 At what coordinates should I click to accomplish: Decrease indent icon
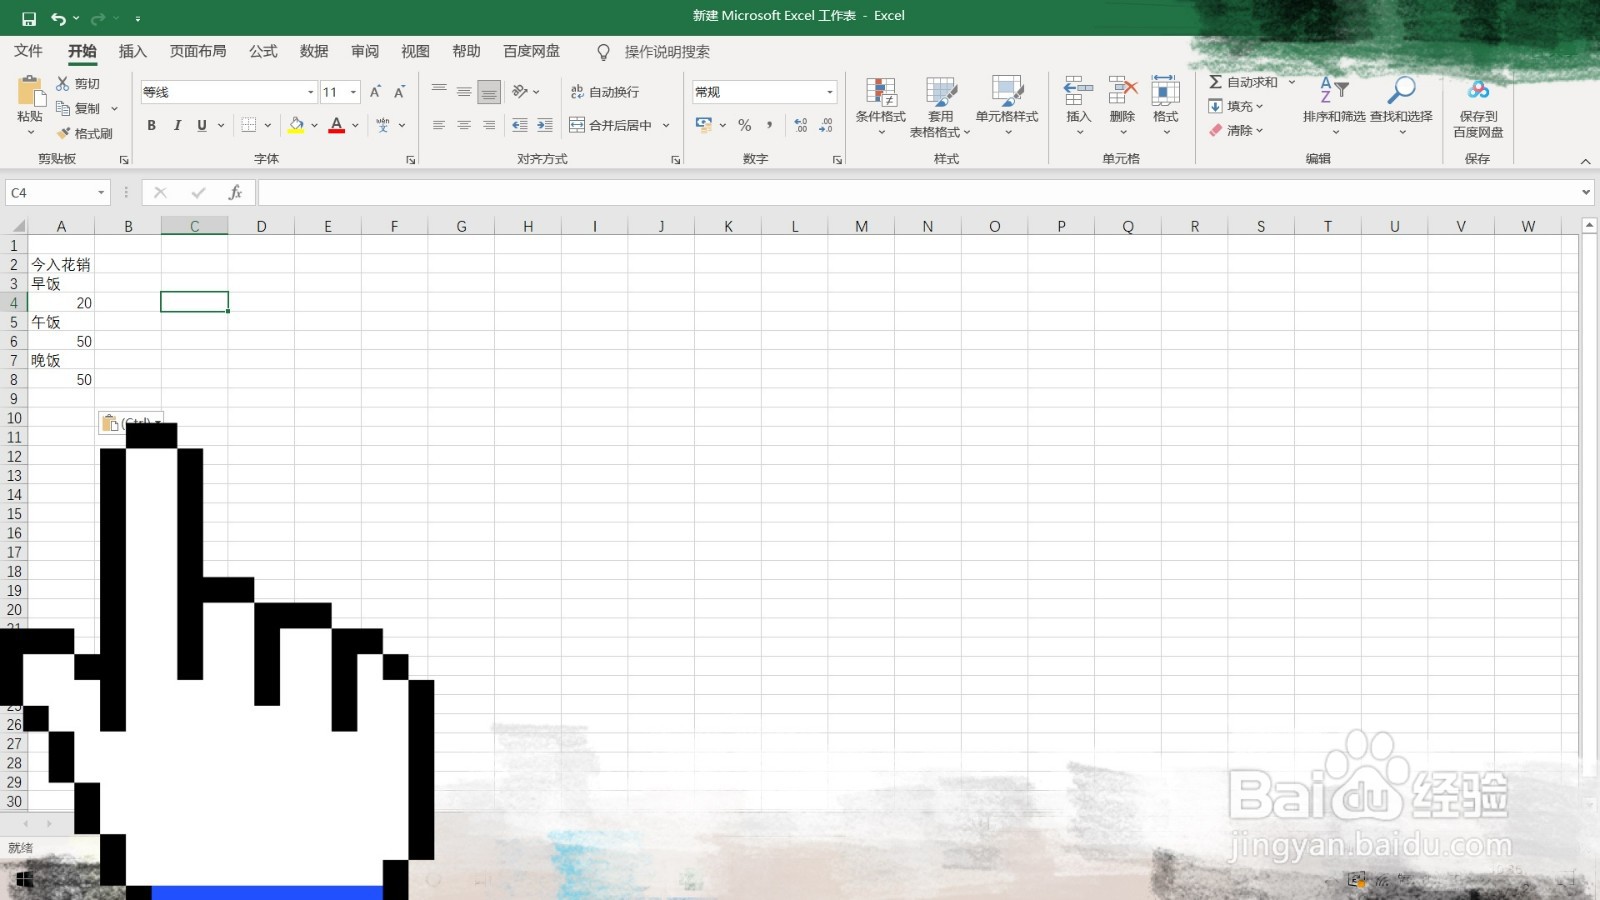click(520, 125)
